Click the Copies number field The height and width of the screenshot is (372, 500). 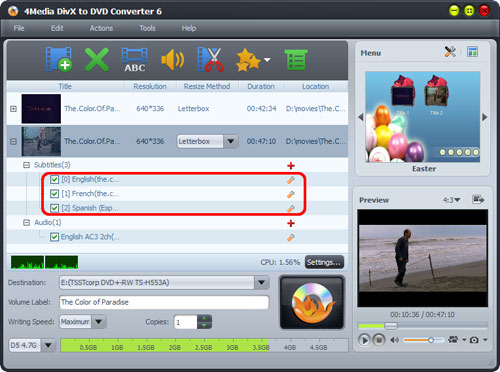(186, 322)
